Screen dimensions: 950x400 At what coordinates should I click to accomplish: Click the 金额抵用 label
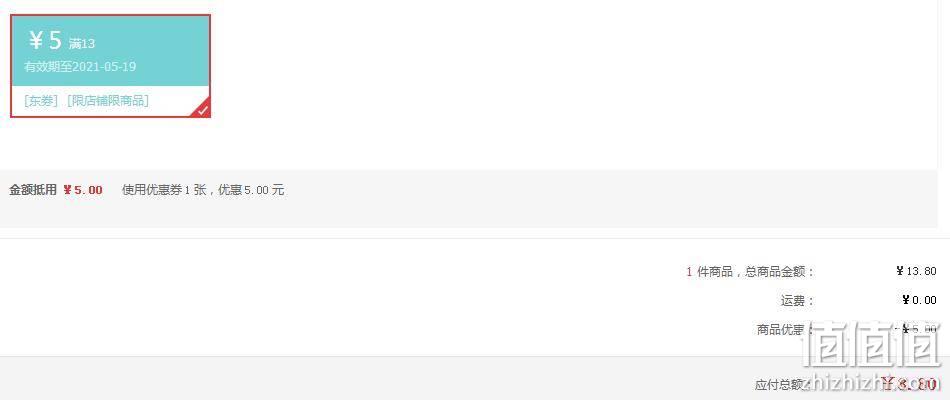tap(33, 190)
